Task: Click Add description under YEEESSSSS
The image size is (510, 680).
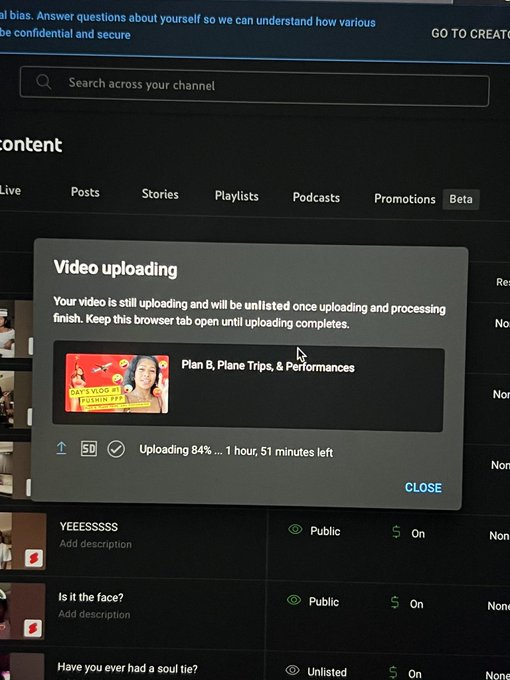Action: click(95, 544)
